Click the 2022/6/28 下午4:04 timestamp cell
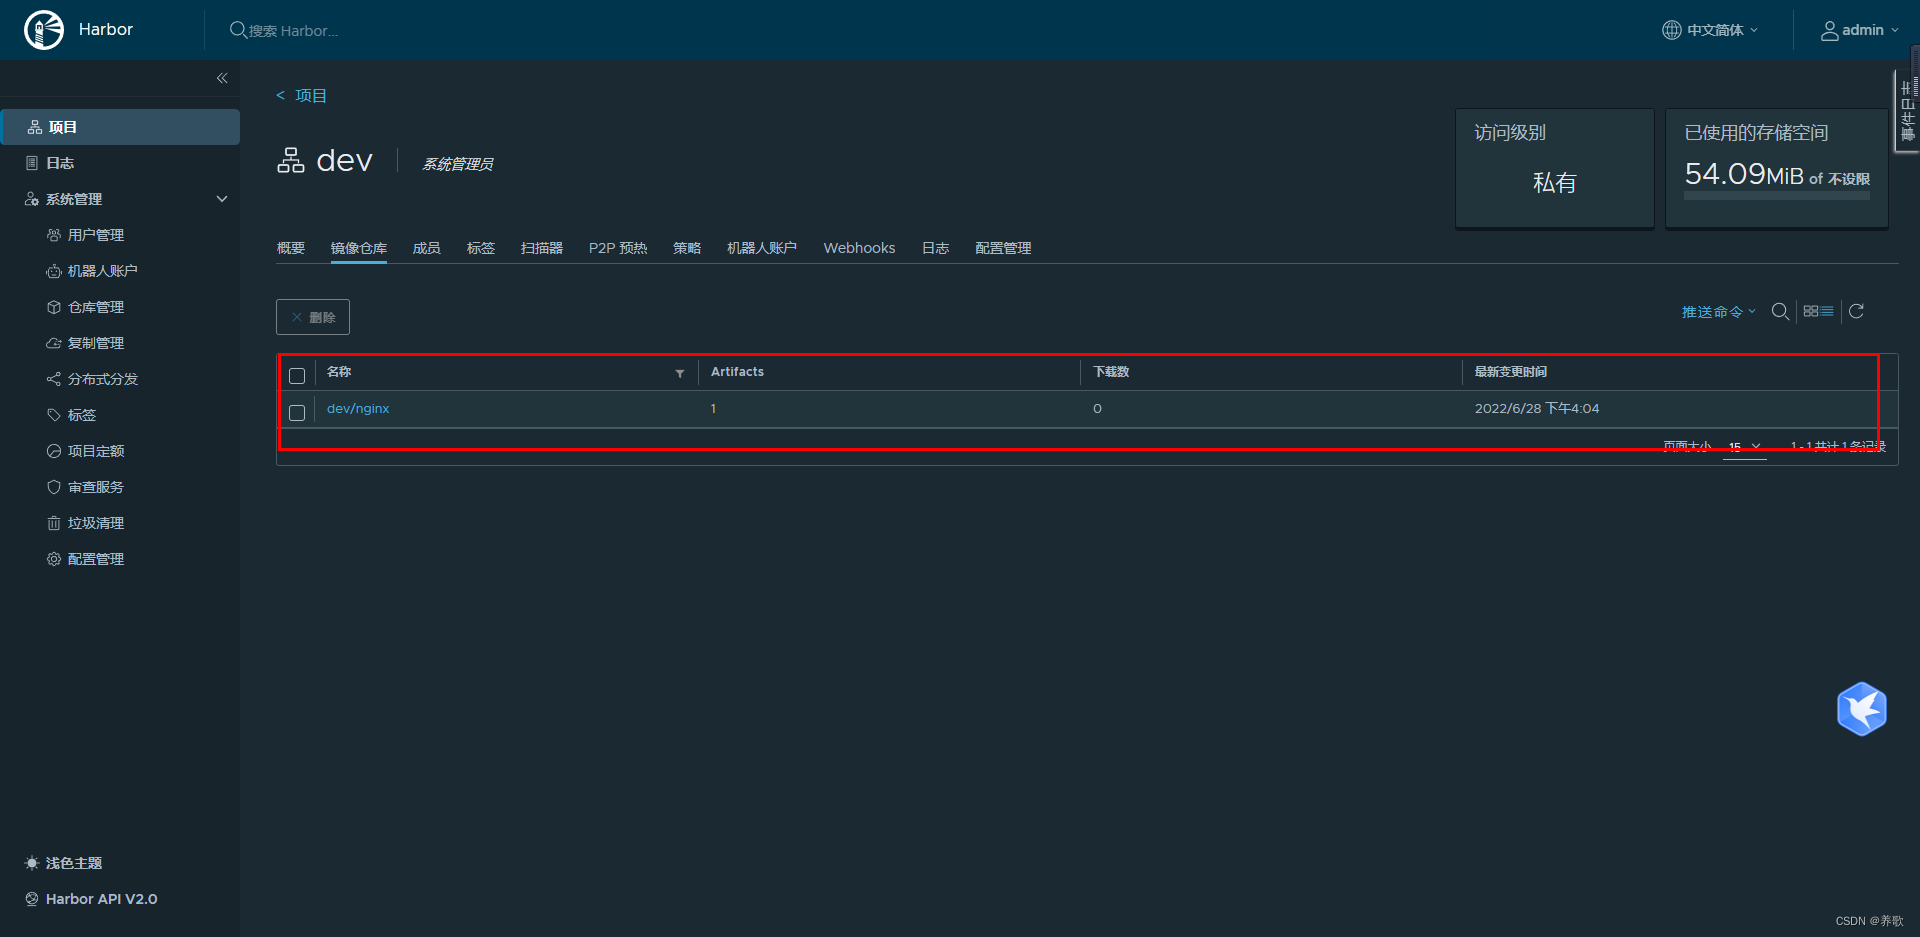1920x937 pixels. click(x=1537, y=408)
